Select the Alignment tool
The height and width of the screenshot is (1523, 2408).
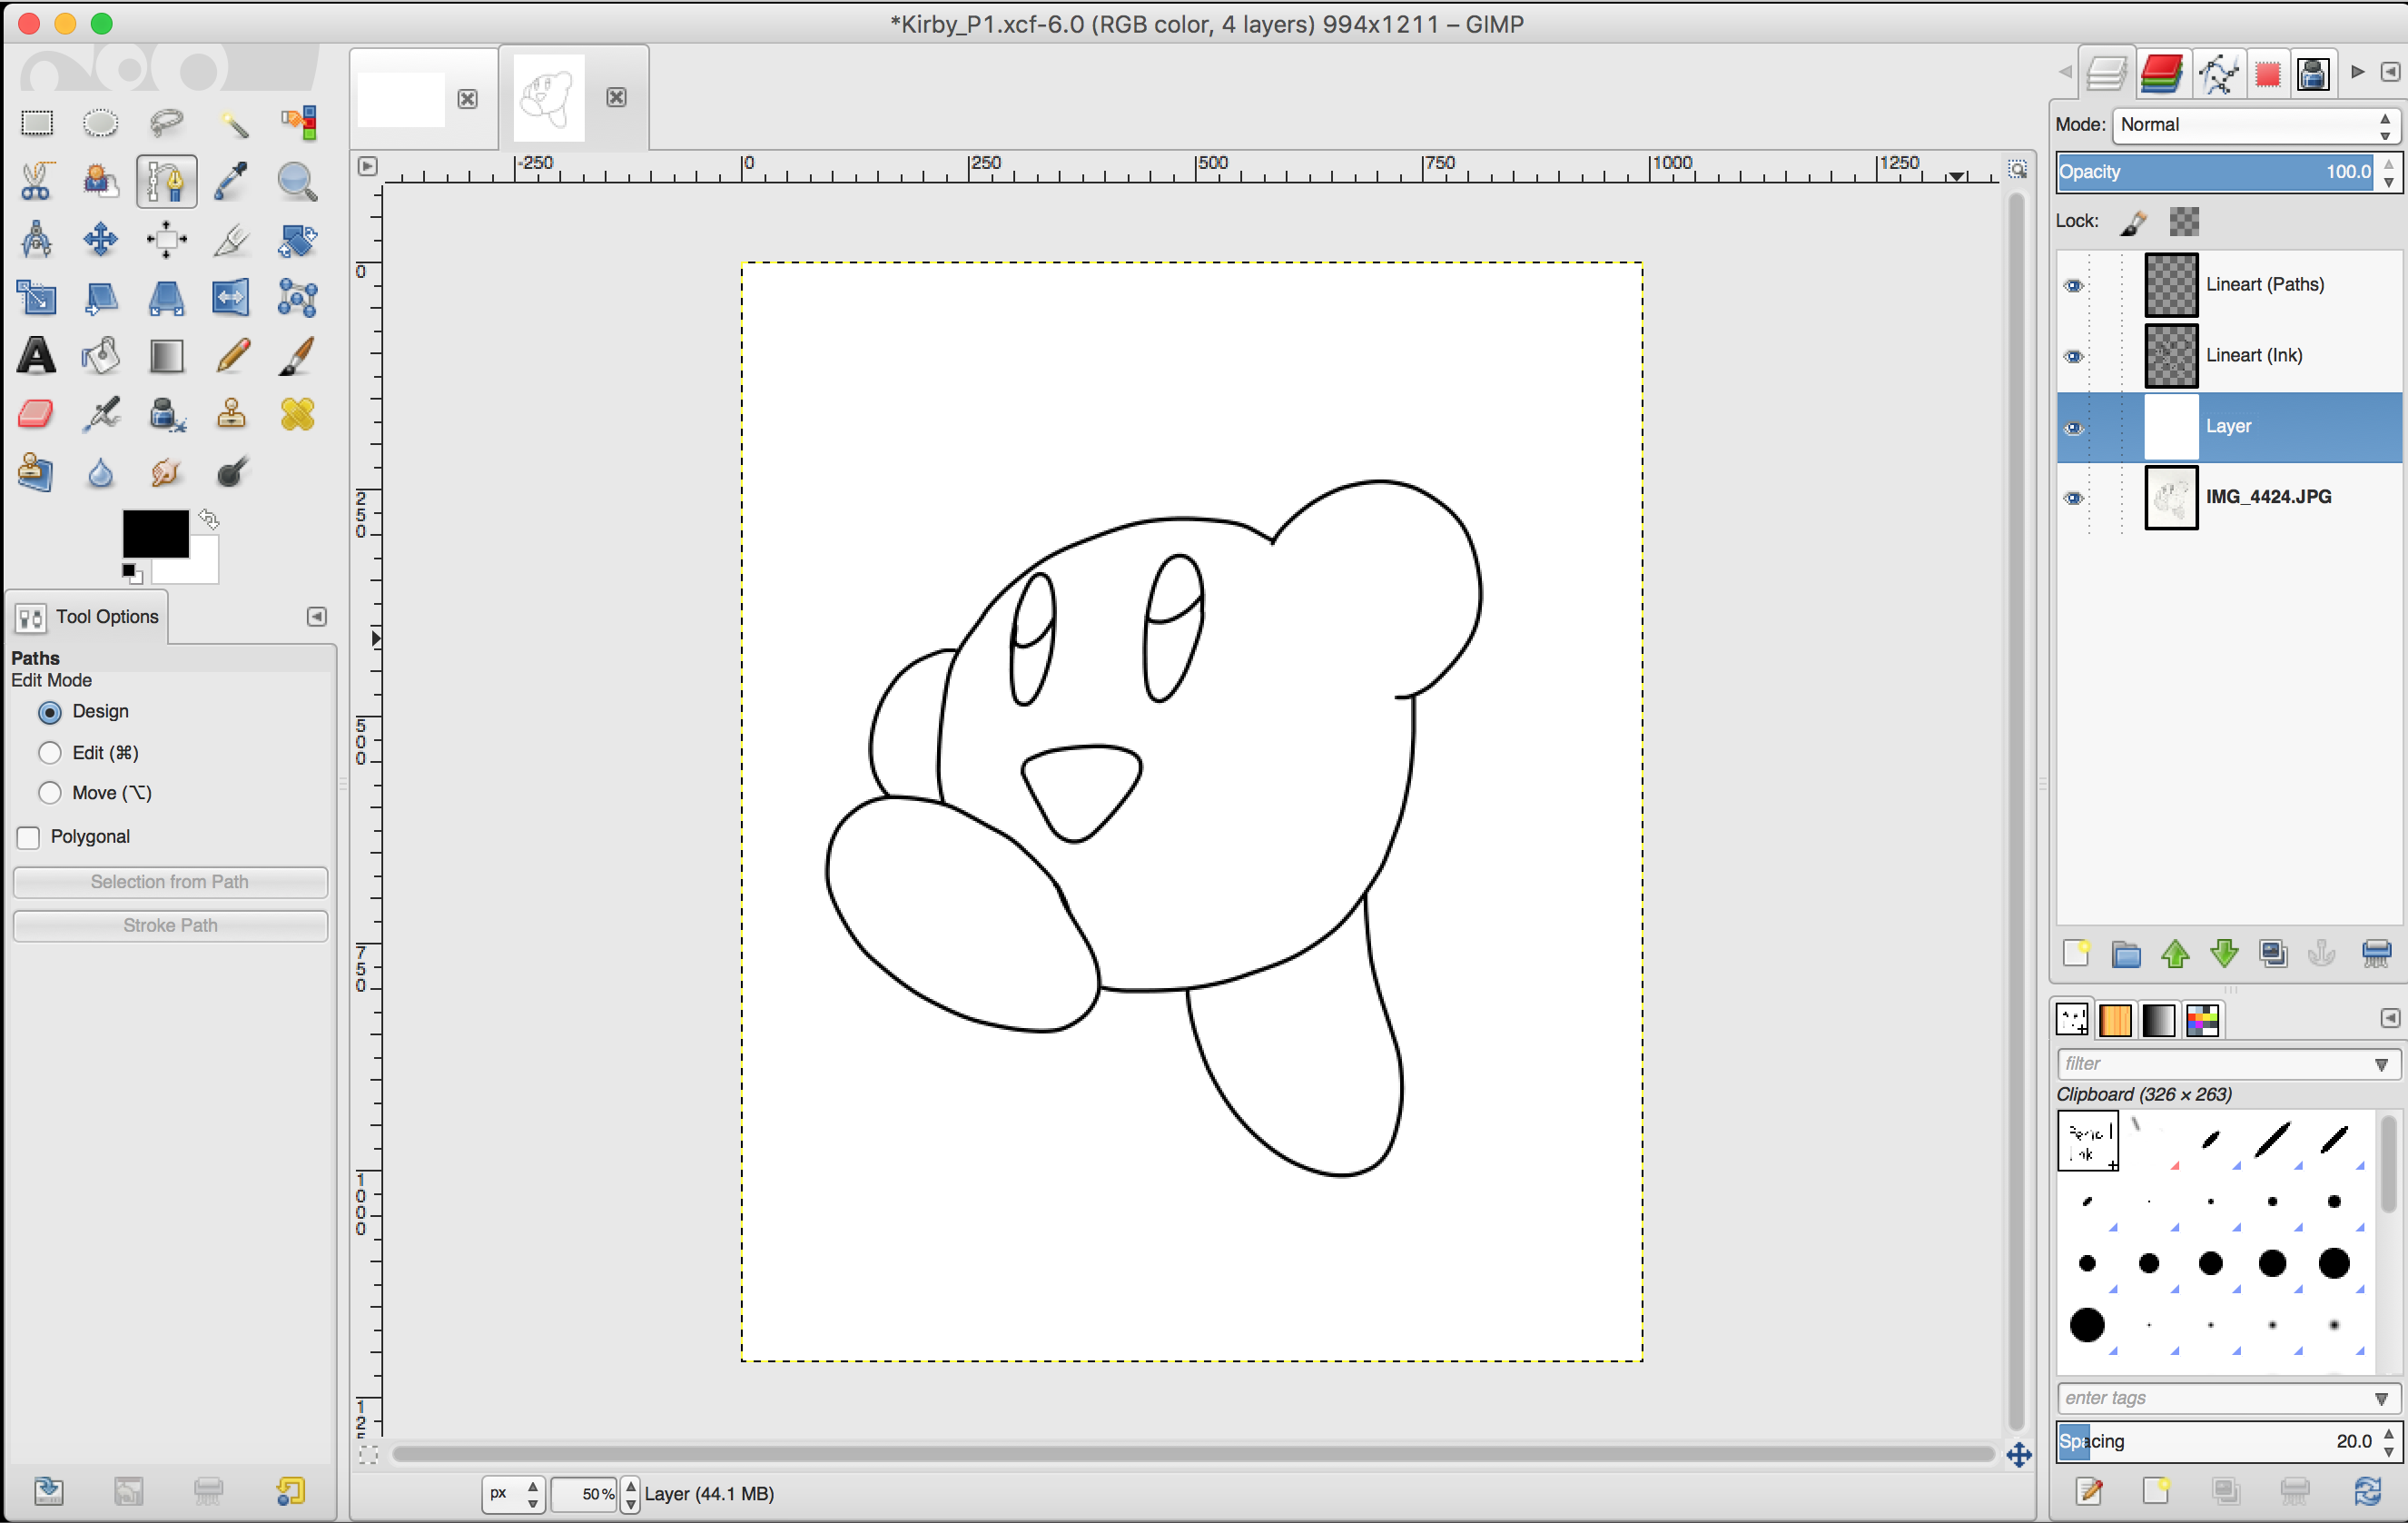pos(166,239)
